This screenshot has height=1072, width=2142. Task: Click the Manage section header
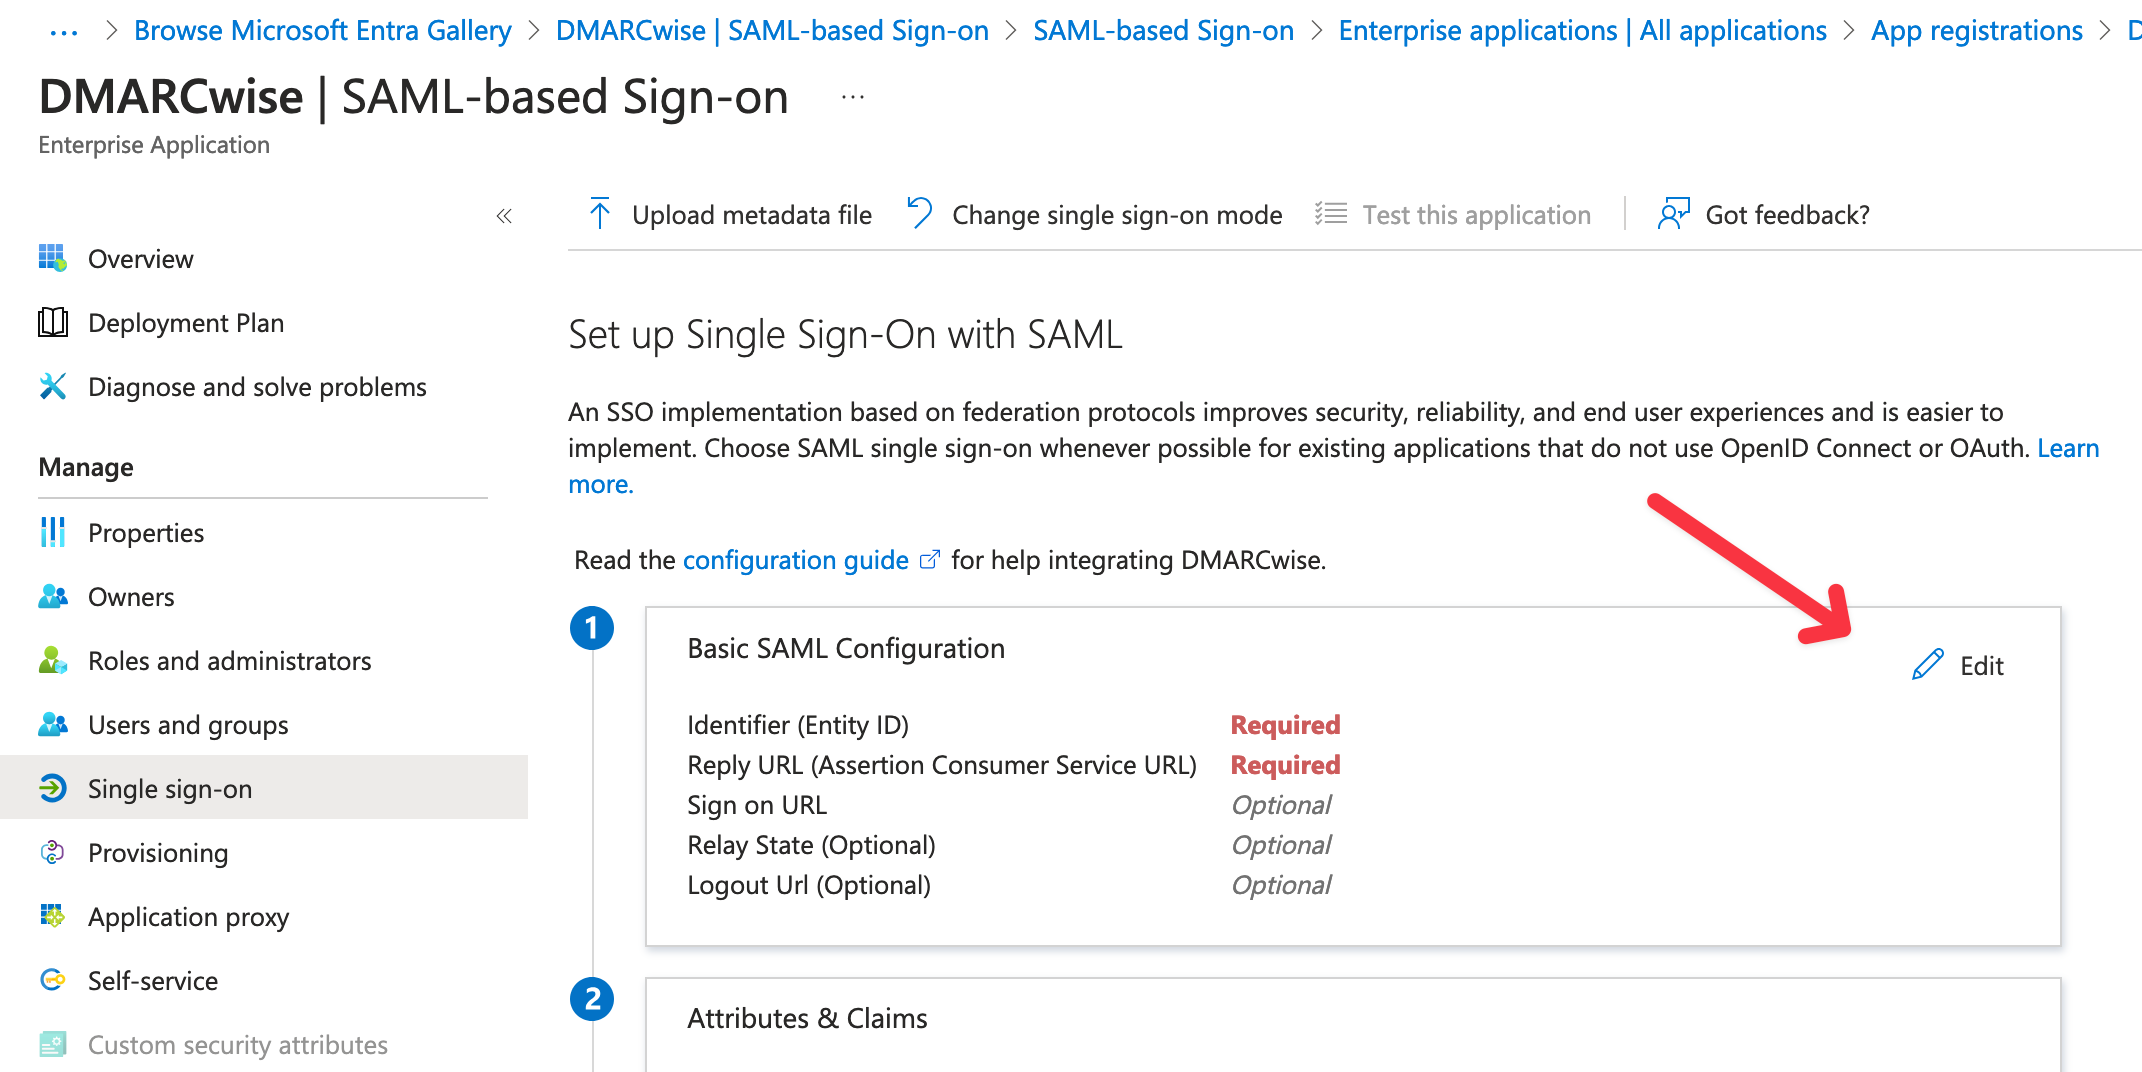[x=86, y=467]
